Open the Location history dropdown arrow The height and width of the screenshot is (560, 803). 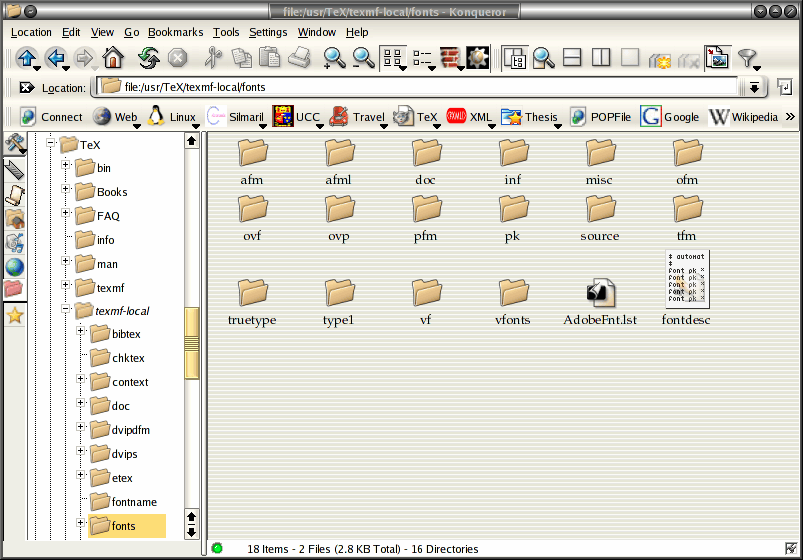(x=754, y=88)
